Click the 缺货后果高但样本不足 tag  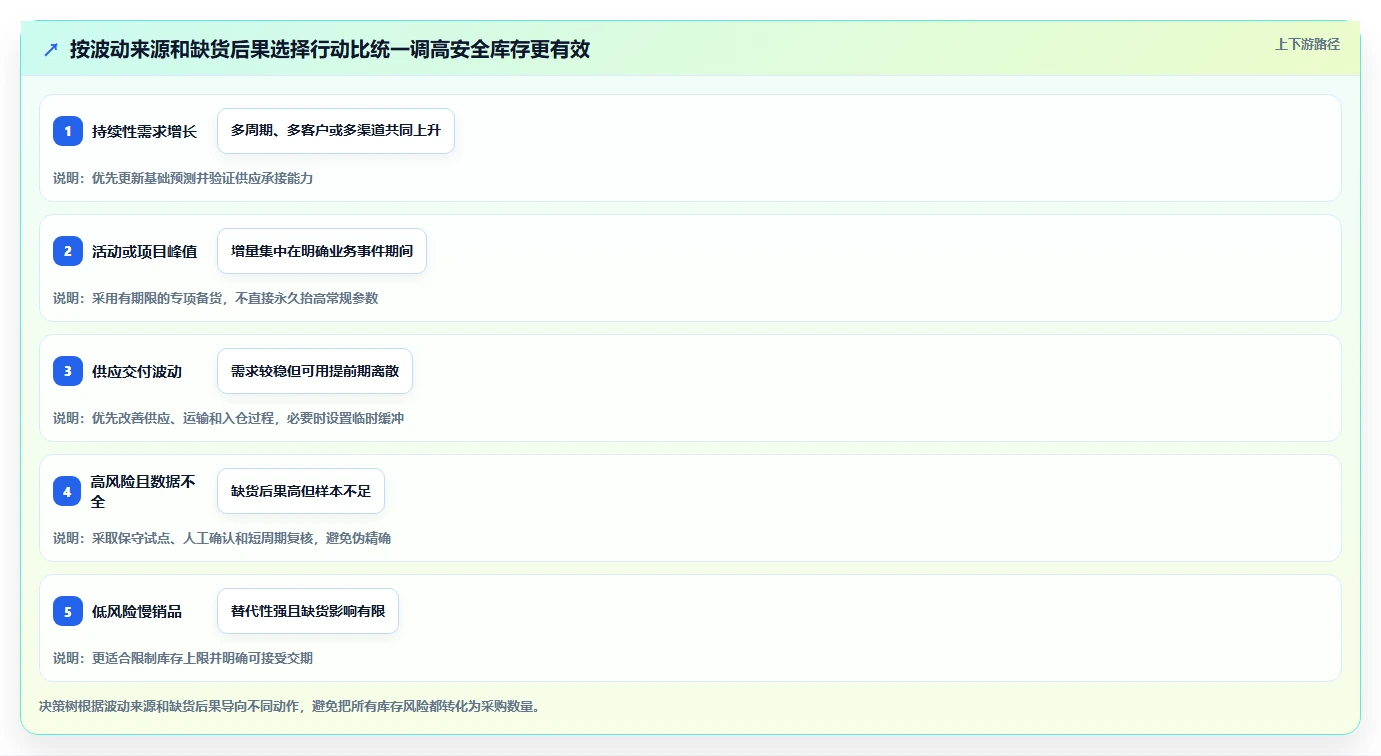click(301, 491)
